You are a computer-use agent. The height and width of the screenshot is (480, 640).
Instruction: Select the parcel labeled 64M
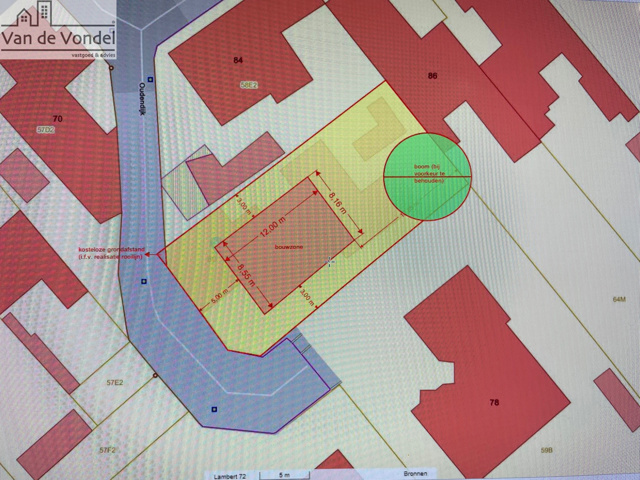(617, 299)
